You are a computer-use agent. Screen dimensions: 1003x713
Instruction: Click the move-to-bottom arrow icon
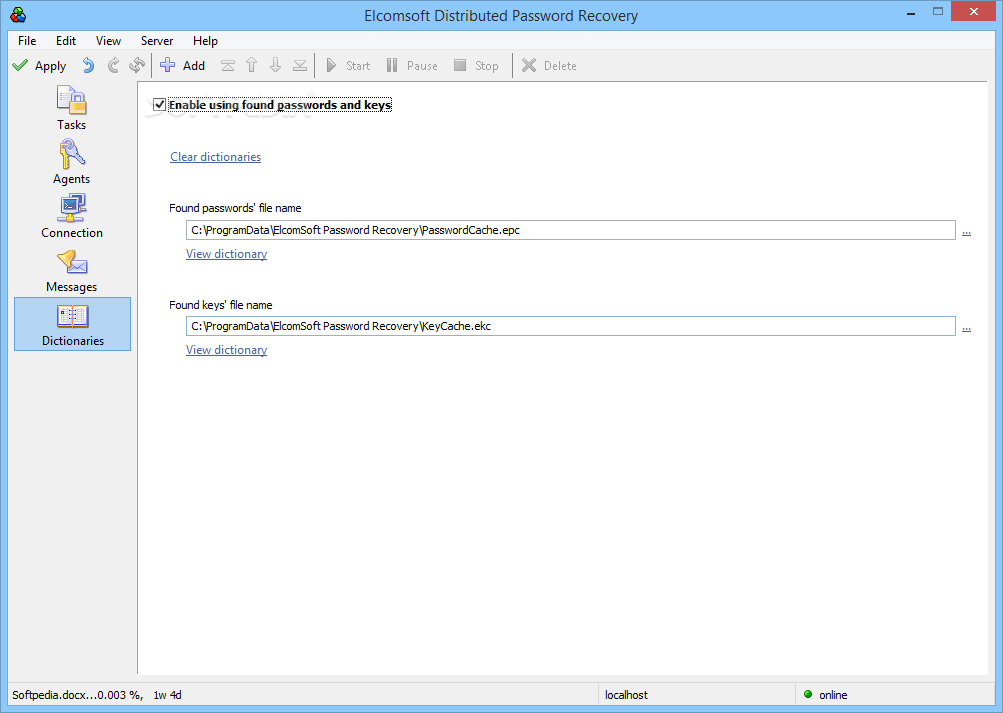coord(299,65)
